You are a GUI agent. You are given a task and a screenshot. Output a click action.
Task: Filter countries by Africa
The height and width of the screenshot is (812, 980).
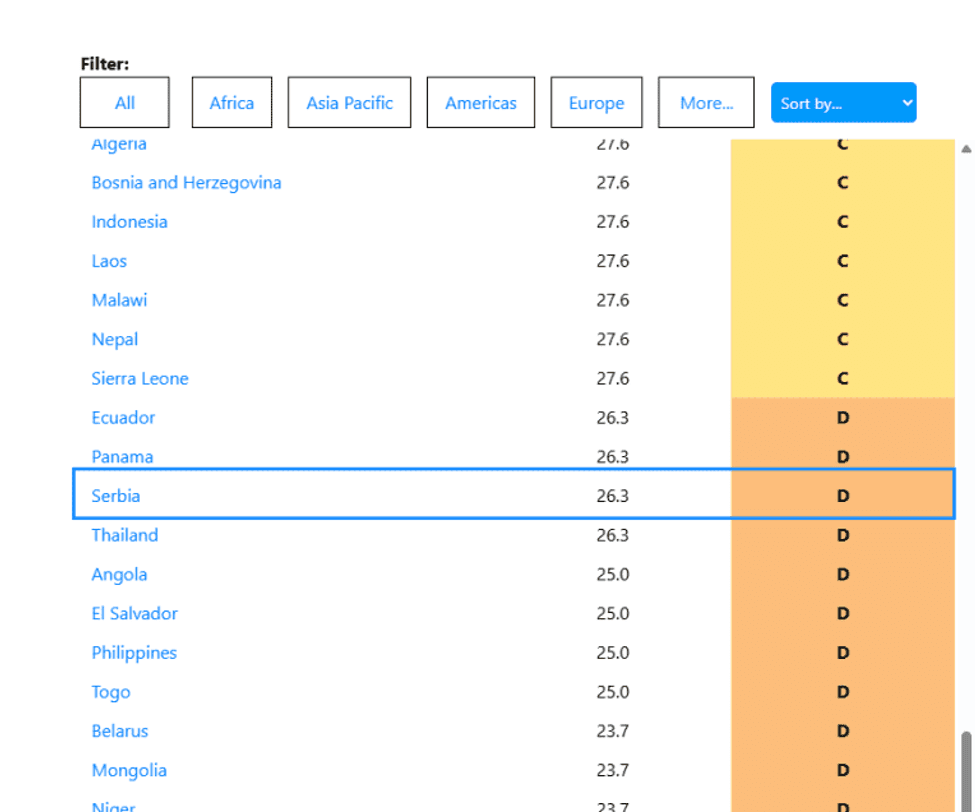click(x=231, y=103)
